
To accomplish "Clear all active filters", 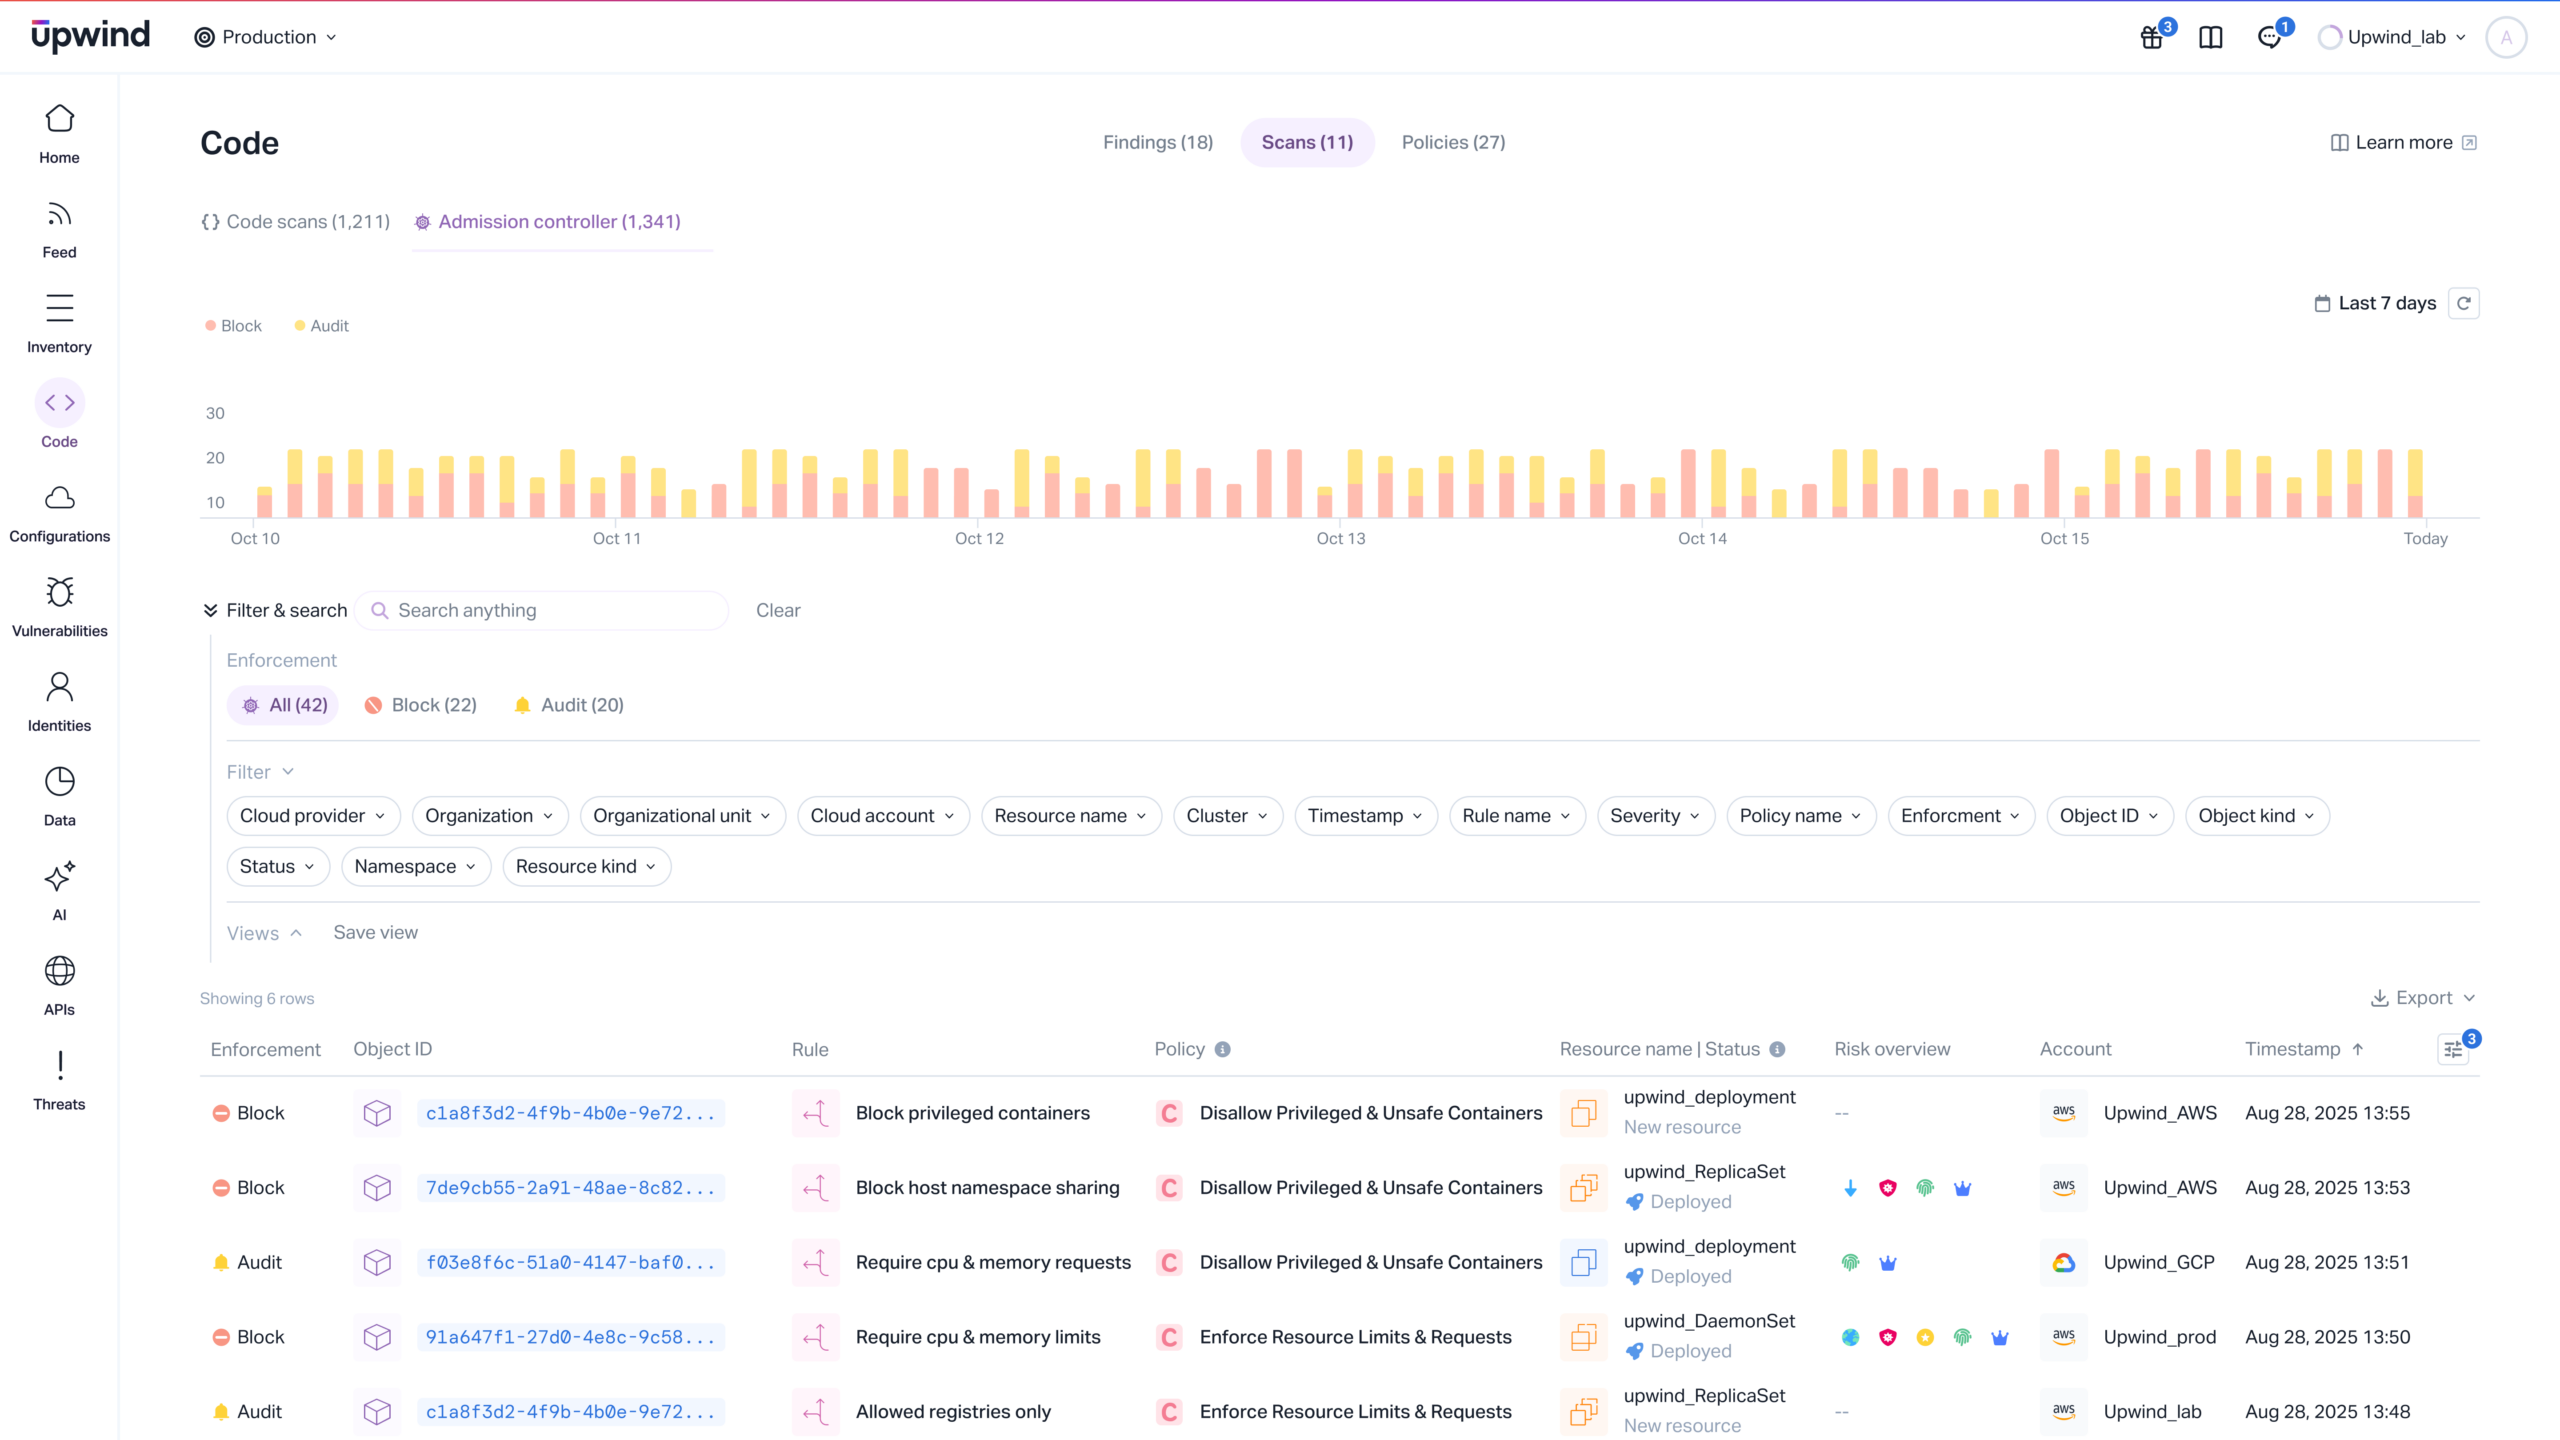I will click(x=778, y=610).
